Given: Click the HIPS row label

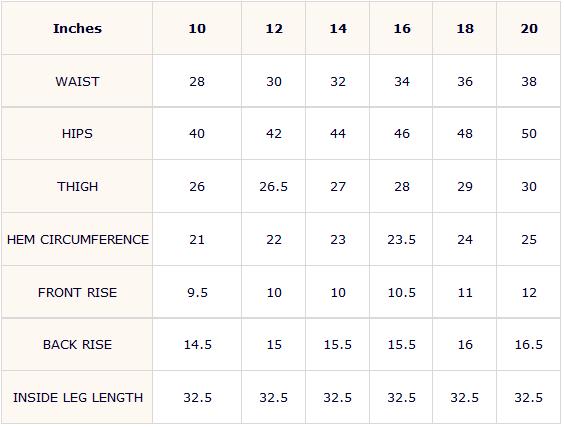Looking at the screenshot, I should point(77,133).
